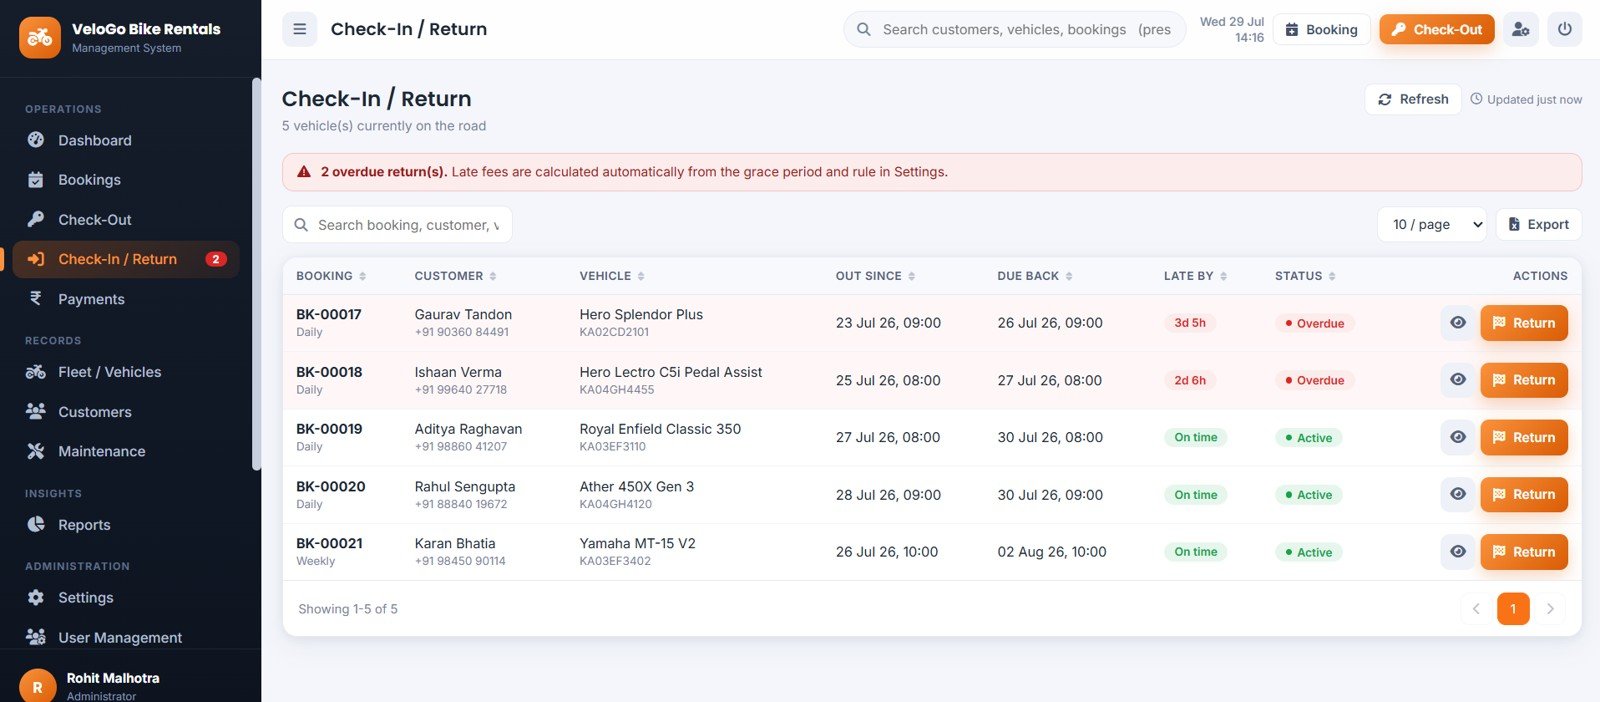
Task: Click the Booking button in top bar
Action: click(1321, 29)
